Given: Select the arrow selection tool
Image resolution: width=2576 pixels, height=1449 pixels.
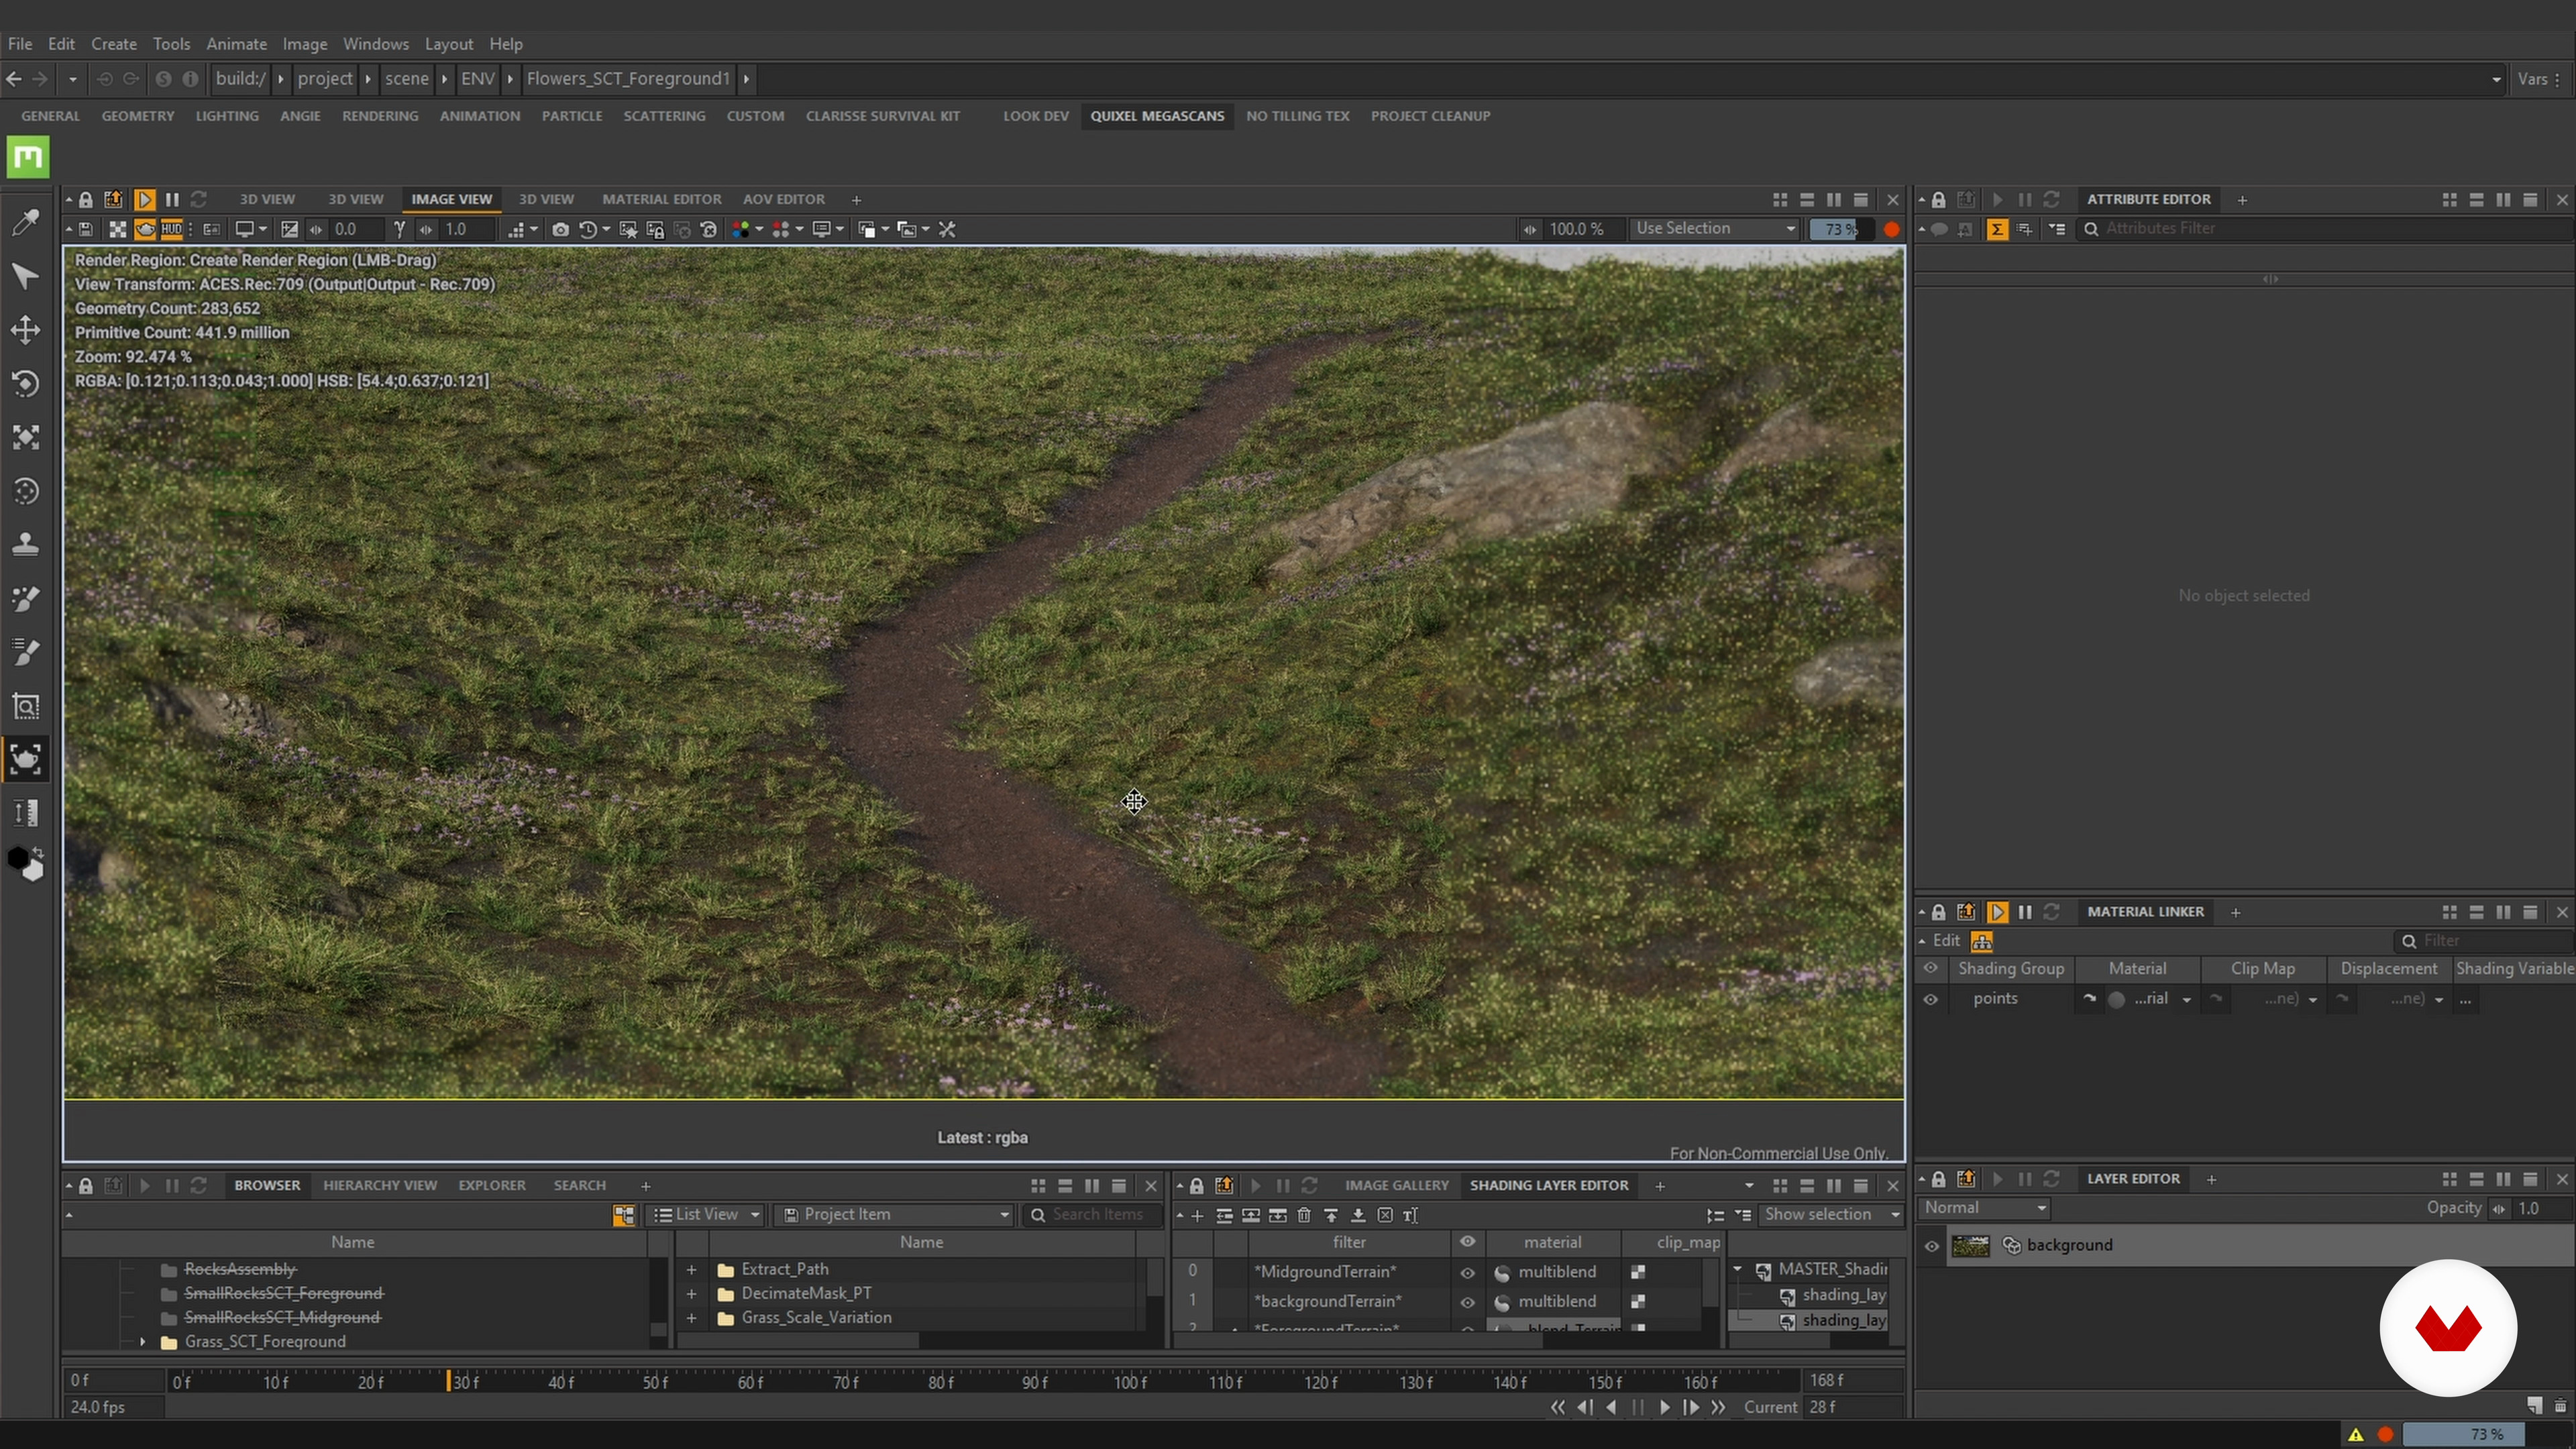Looking at the screenshot, I should (25, 276).
